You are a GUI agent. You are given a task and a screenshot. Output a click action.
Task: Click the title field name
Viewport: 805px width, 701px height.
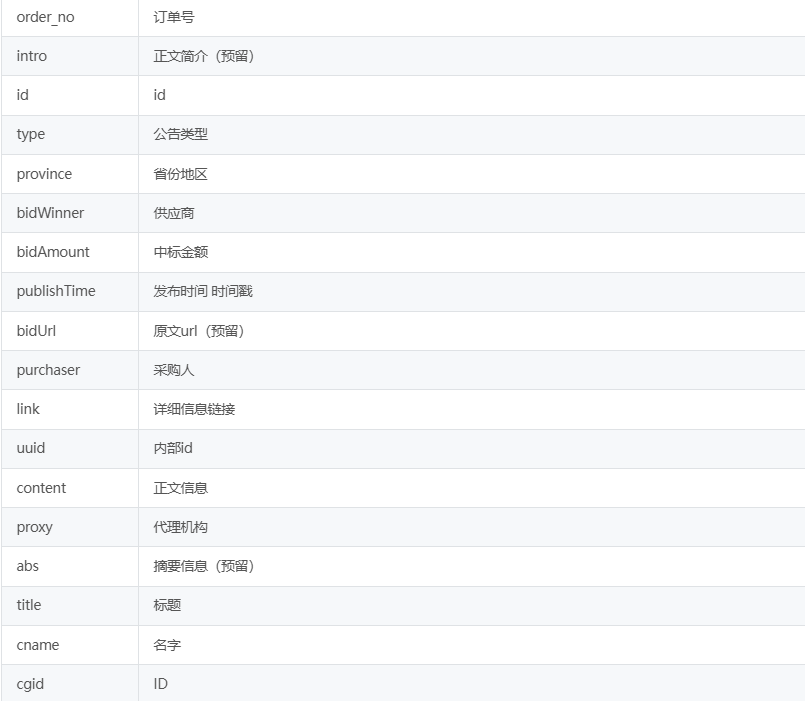point(29,605)
